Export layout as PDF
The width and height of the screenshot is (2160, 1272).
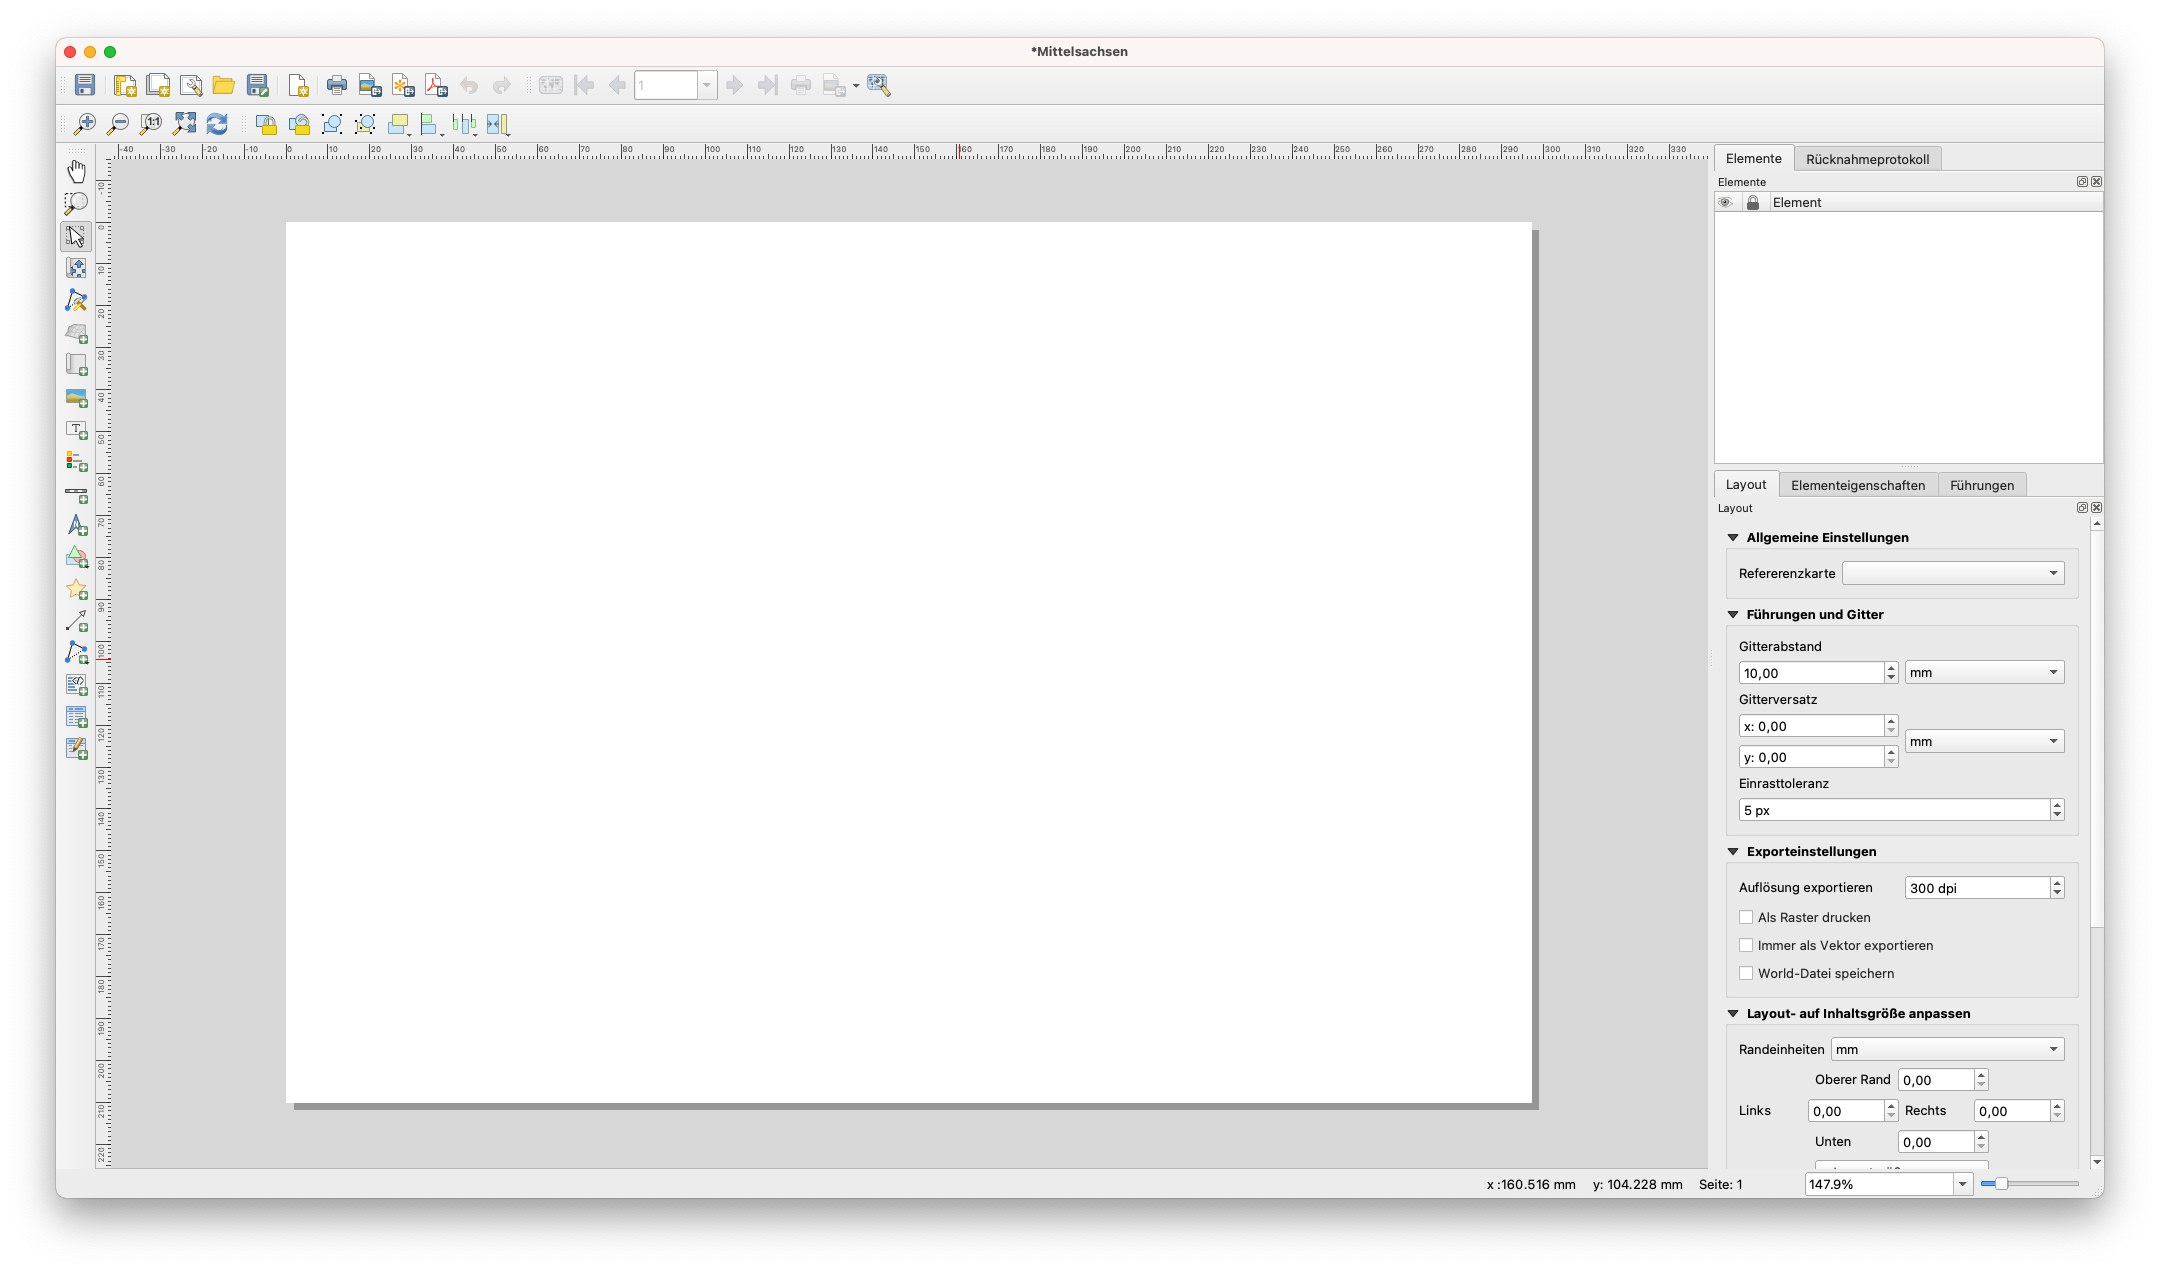pos(436,85)
